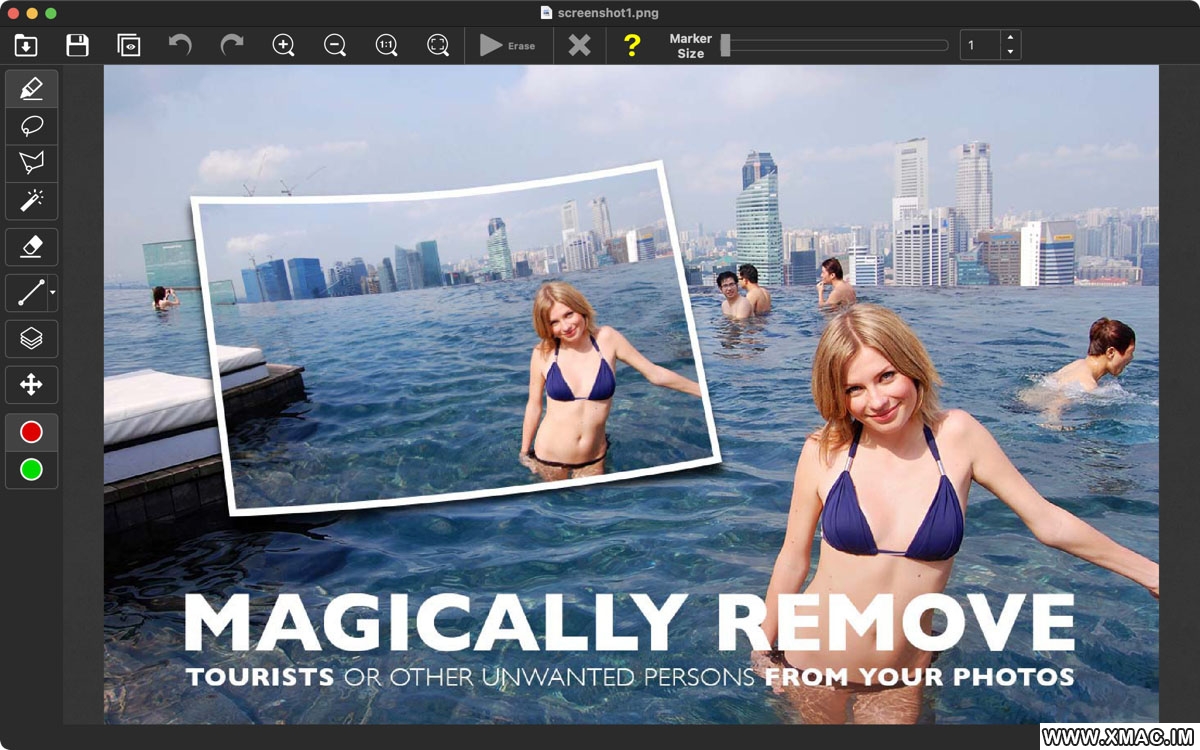The height and width of the screenshot is (750, 1200).
Task: Select the Lasso selection tool
Action: (32, 126)
